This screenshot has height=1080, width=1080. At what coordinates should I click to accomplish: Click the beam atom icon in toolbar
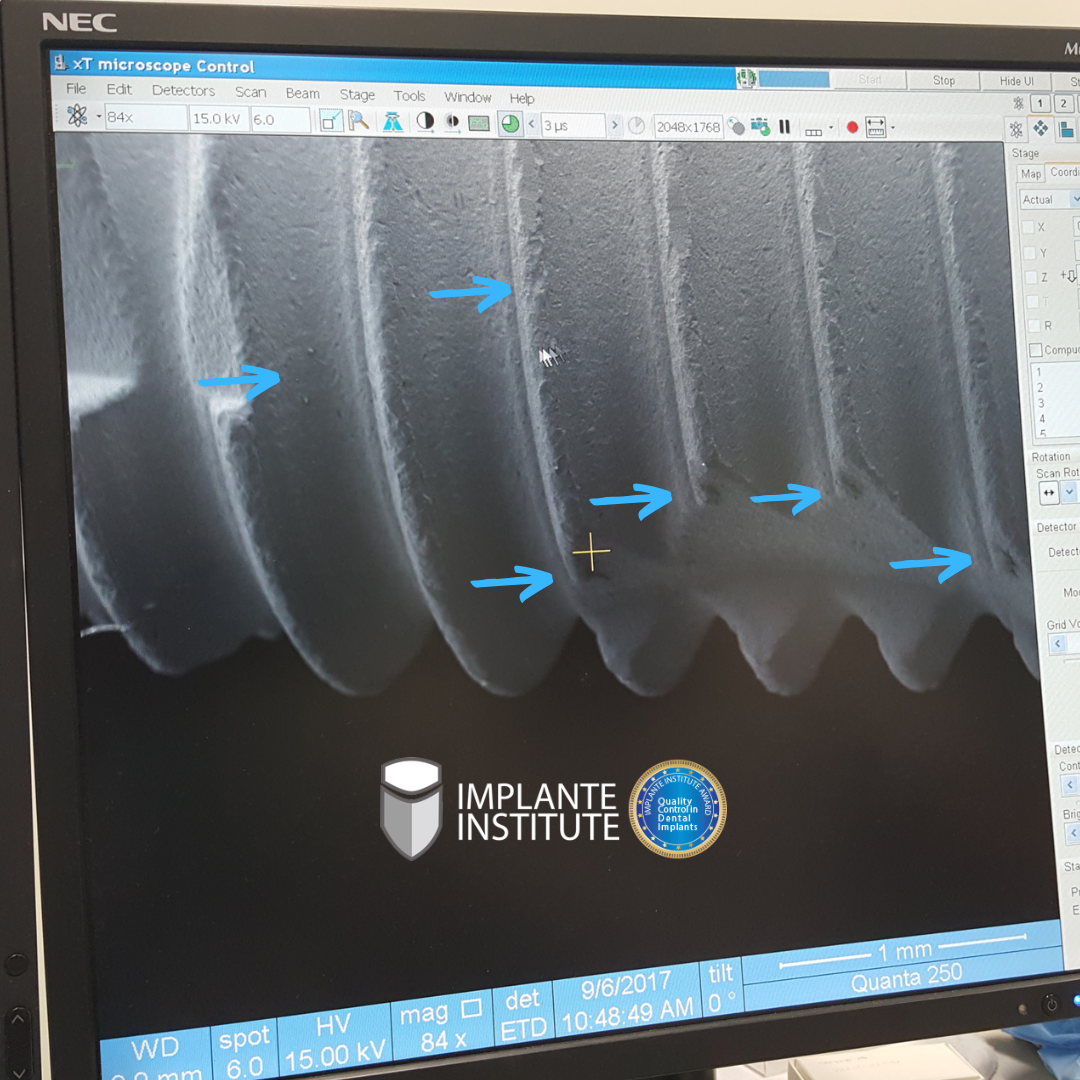77,116
